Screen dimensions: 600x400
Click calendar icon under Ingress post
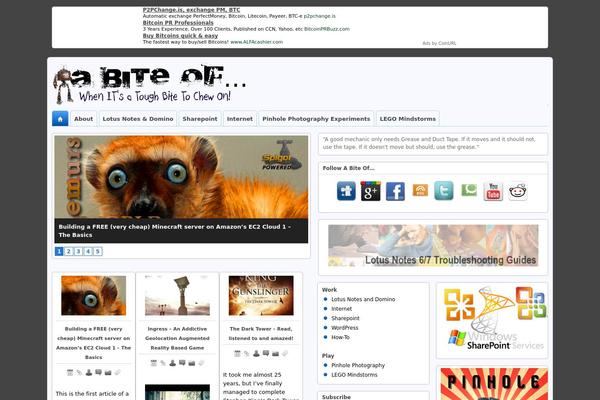154,363
